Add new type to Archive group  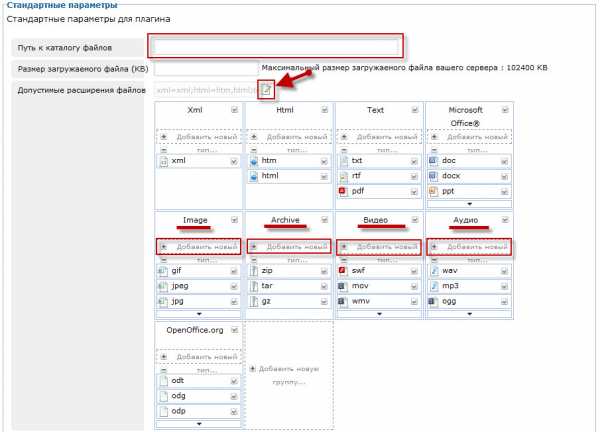pos(289,247)
